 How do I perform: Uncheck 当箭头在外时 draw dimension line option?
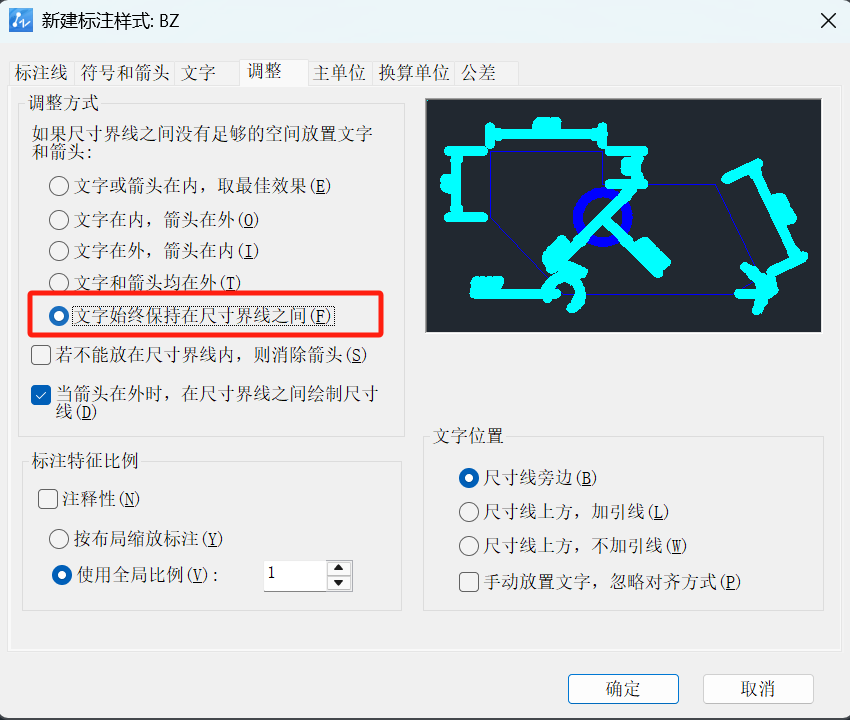pyautogui.click(x=41, y=395)
